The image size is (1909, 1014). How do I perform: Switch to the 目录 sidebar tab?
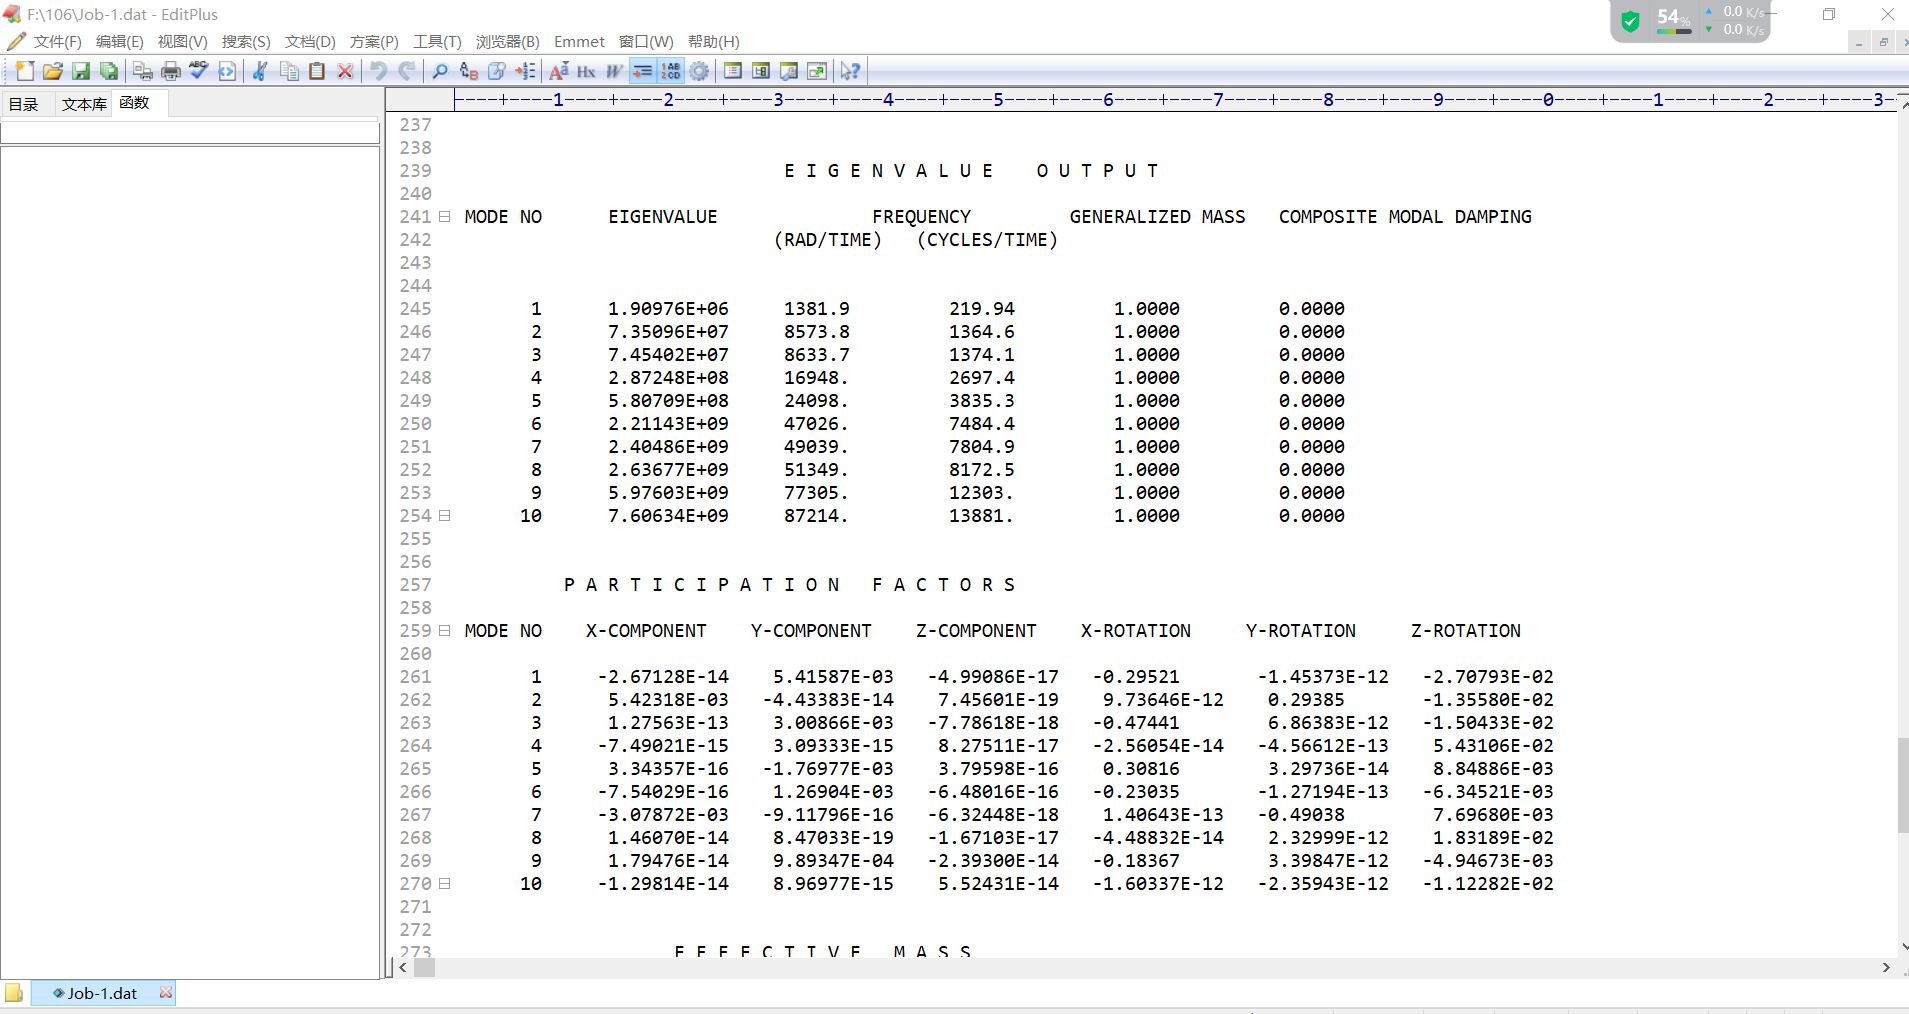24,104
